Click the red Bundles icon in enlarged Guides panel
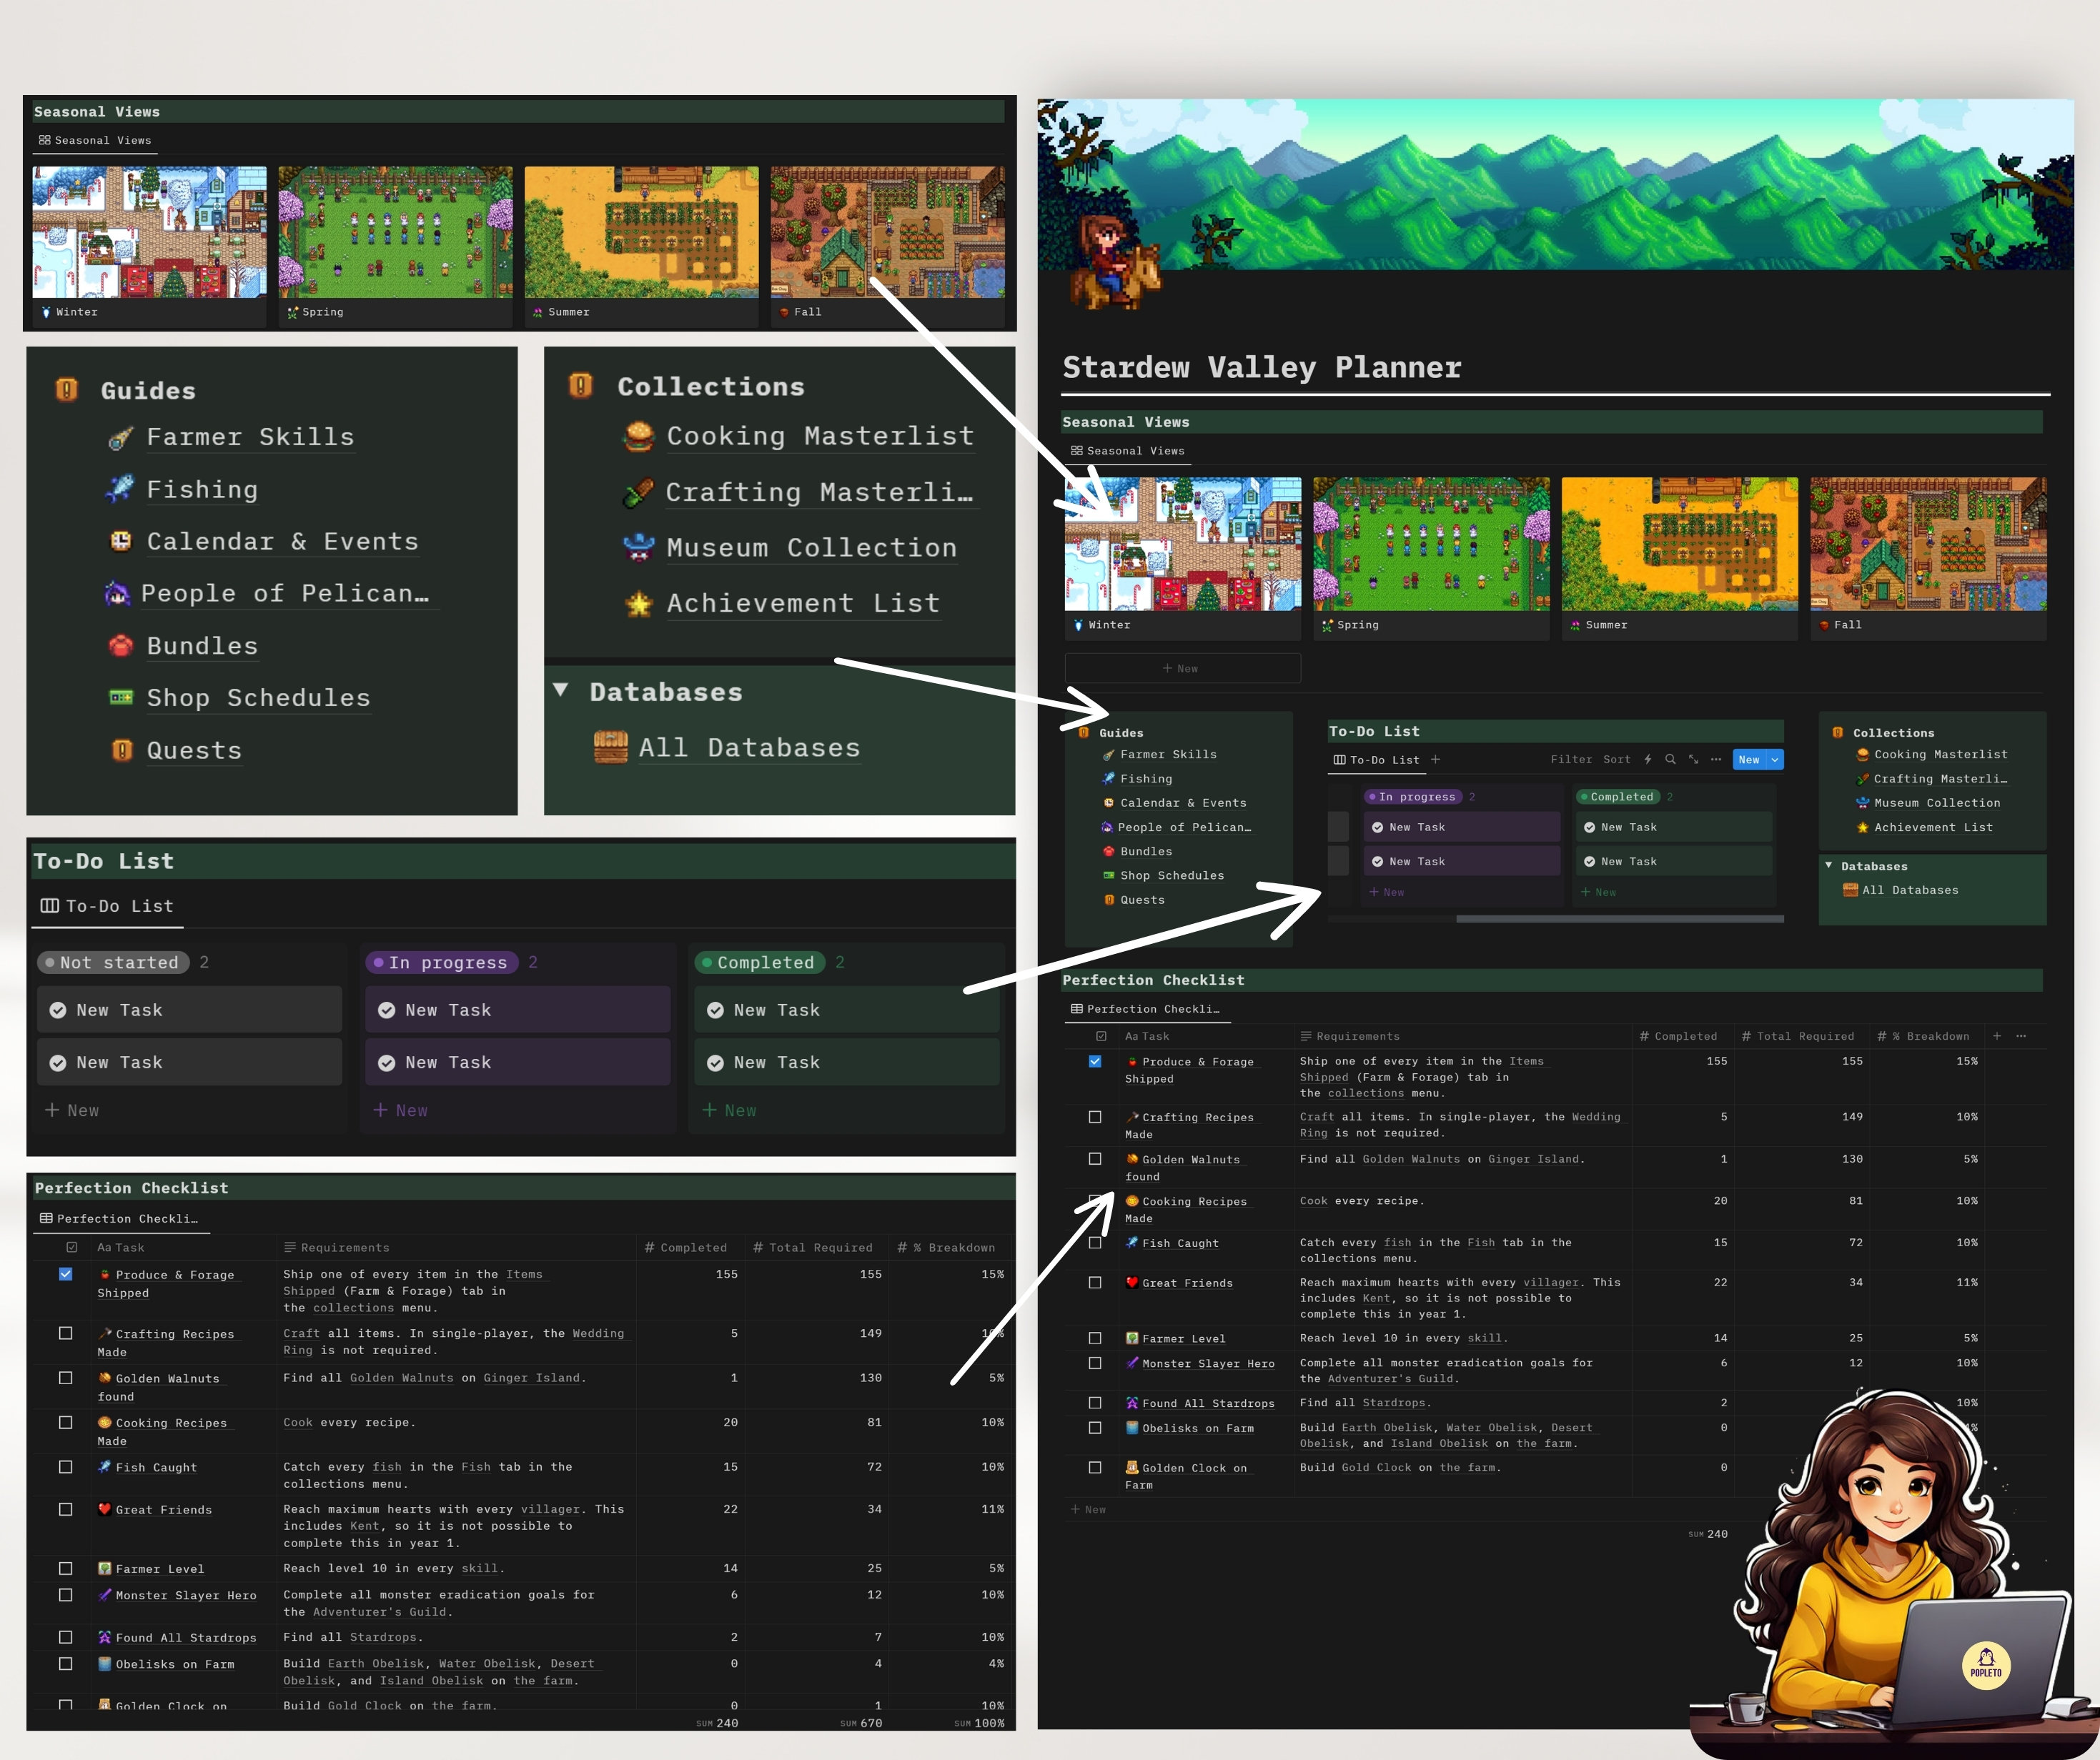 (120, 646)
